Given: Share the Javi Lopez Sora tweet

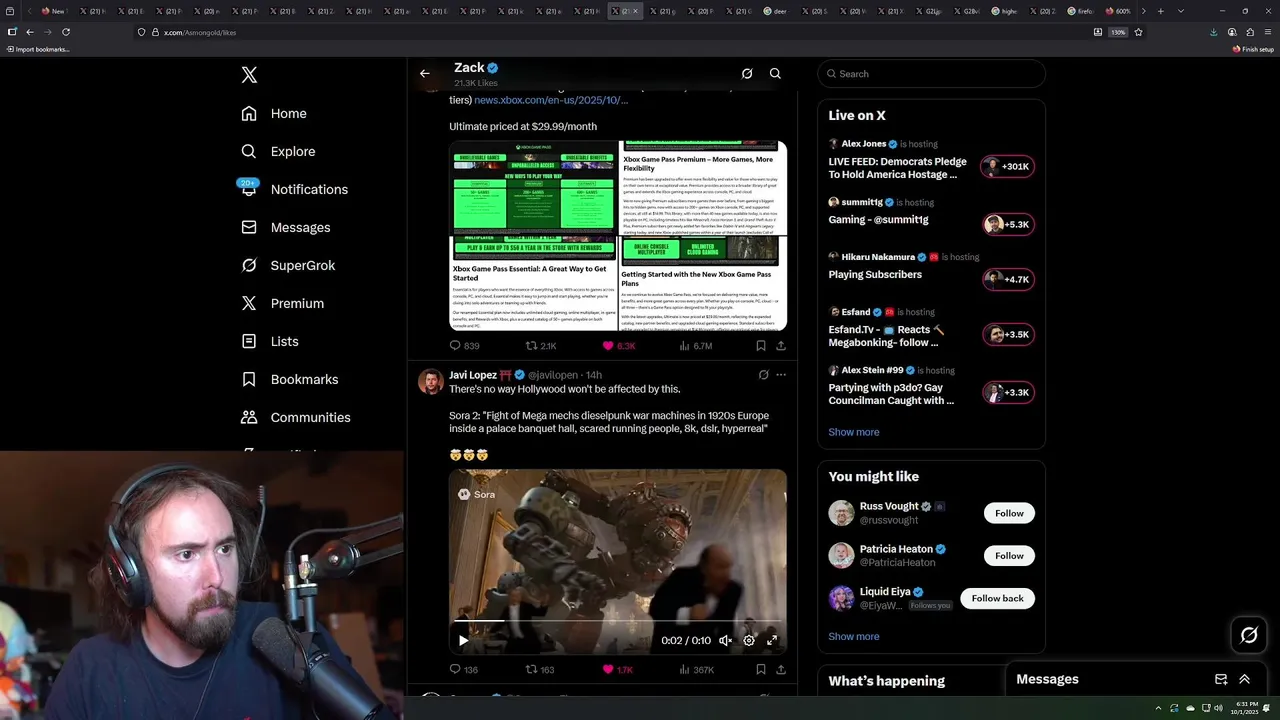Looking at the screenshot, I should [x=781, y=669].
